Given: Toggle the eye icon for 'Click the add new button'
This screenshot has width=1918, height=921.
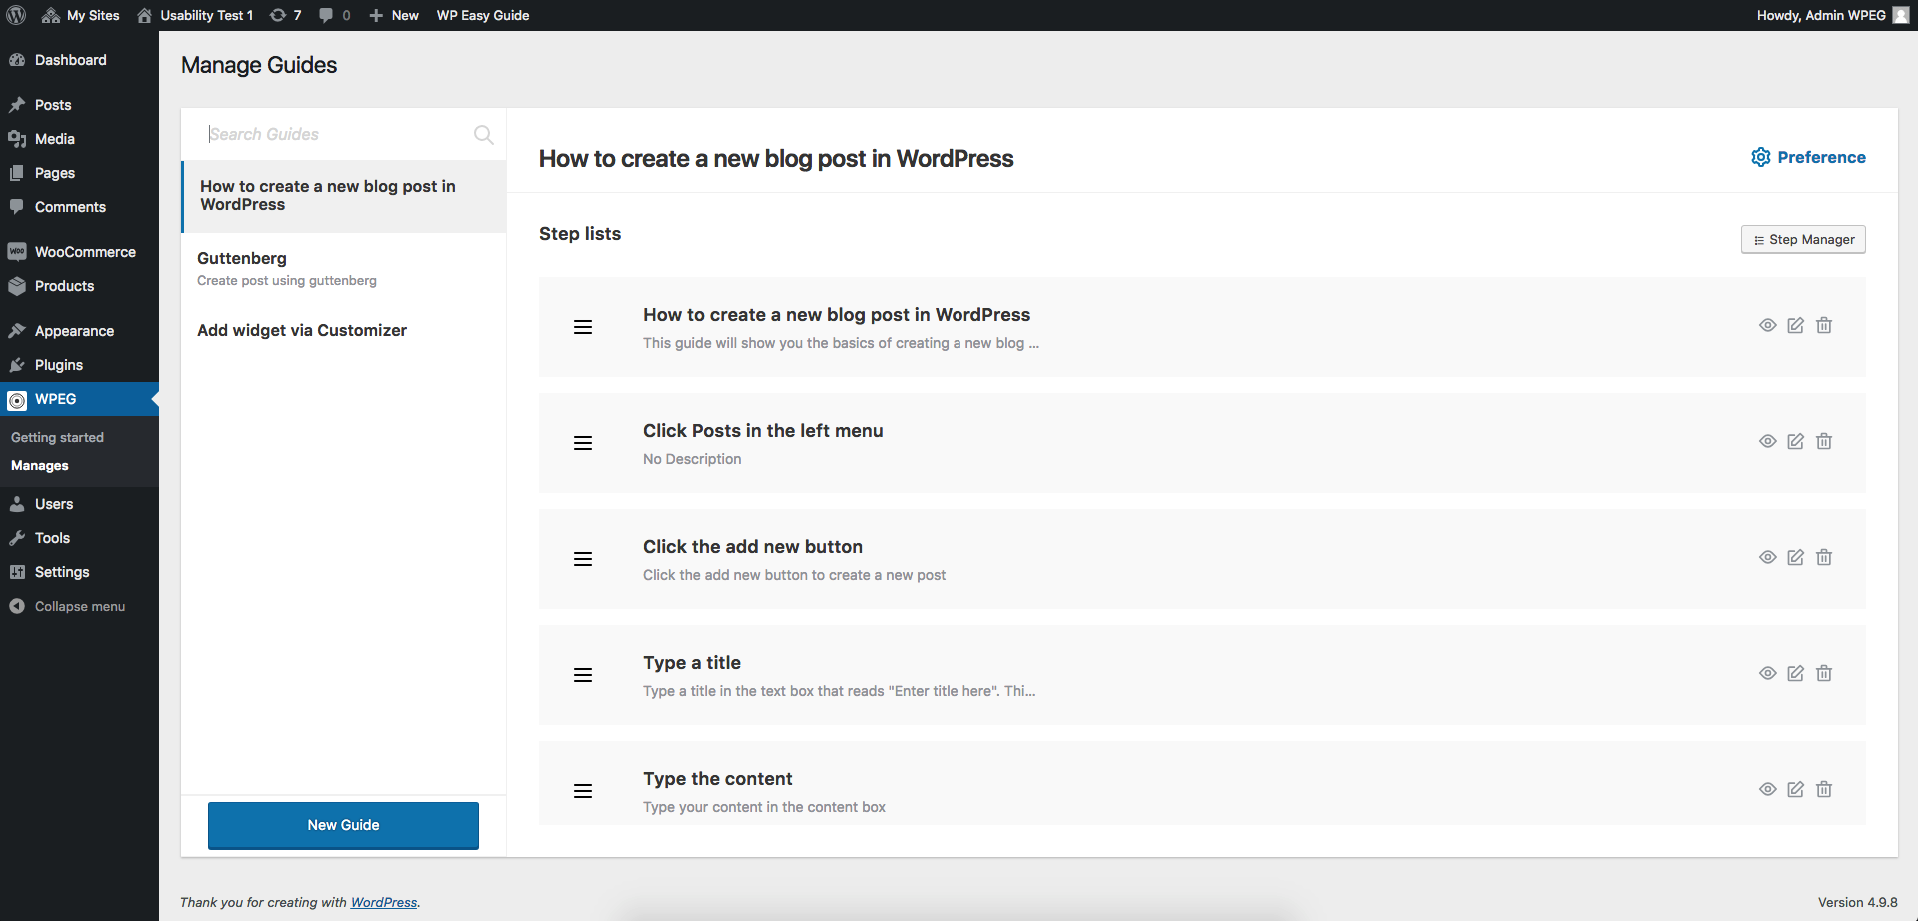Looking at the screenshot, I should point(1768,557).
